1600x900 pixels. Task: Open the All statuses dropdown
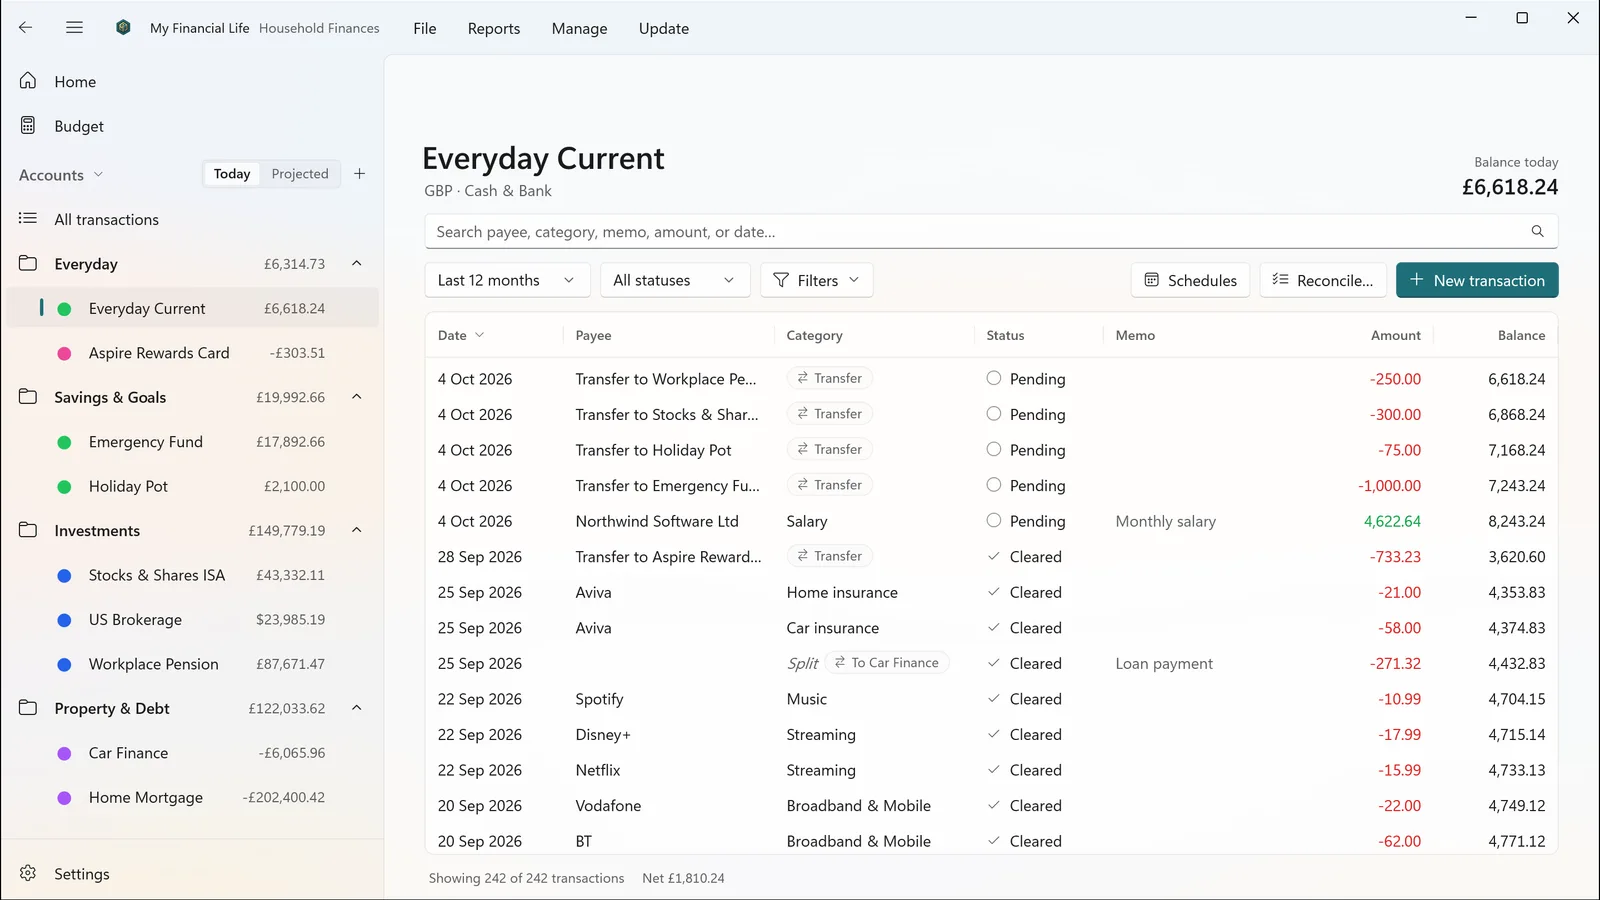pyautogui.click(x=675, y=280)
